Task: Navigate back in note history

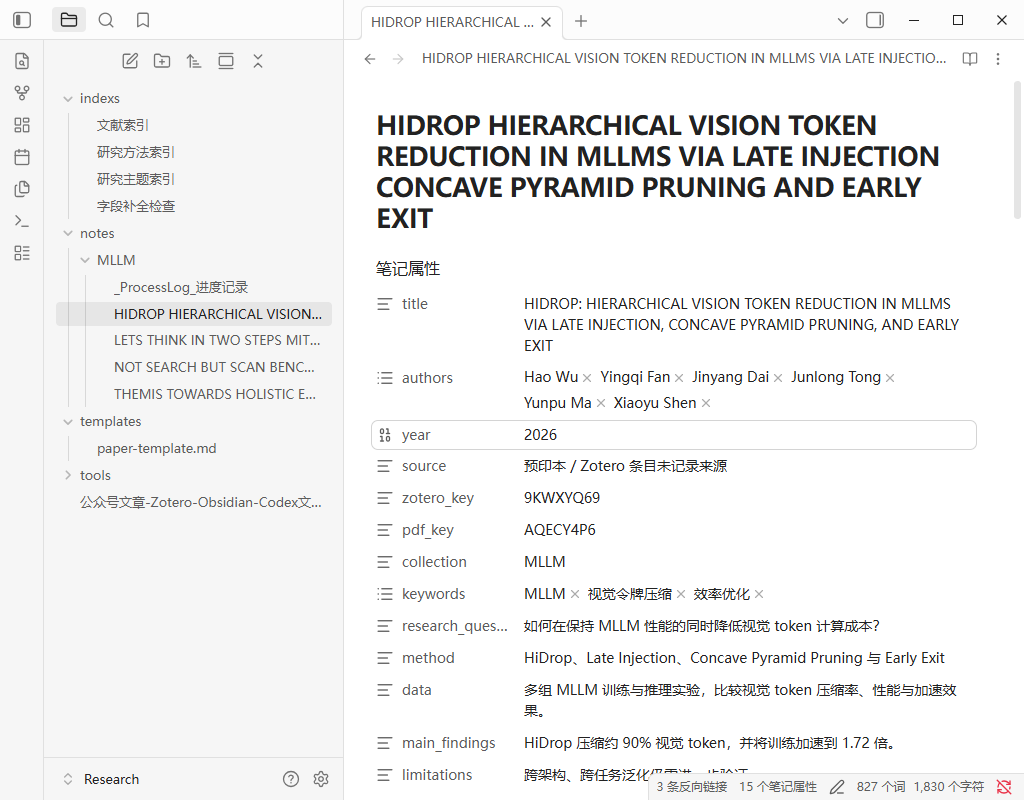Action: tap(370, 59)
